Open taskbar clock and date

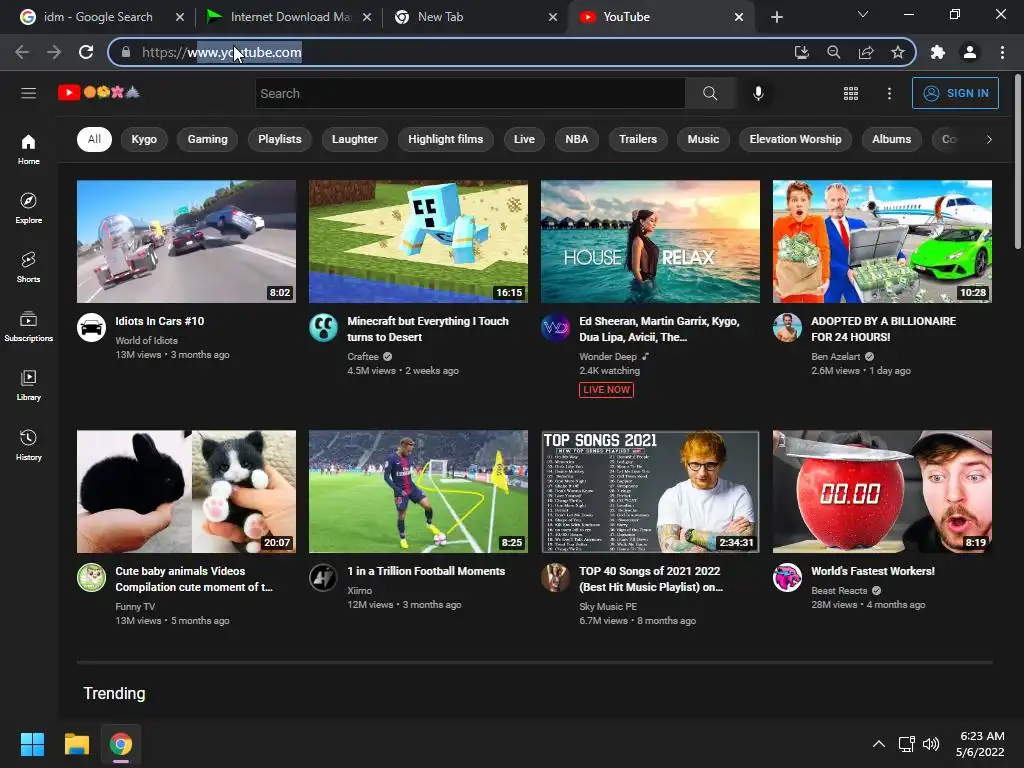[x=980, y=744]
